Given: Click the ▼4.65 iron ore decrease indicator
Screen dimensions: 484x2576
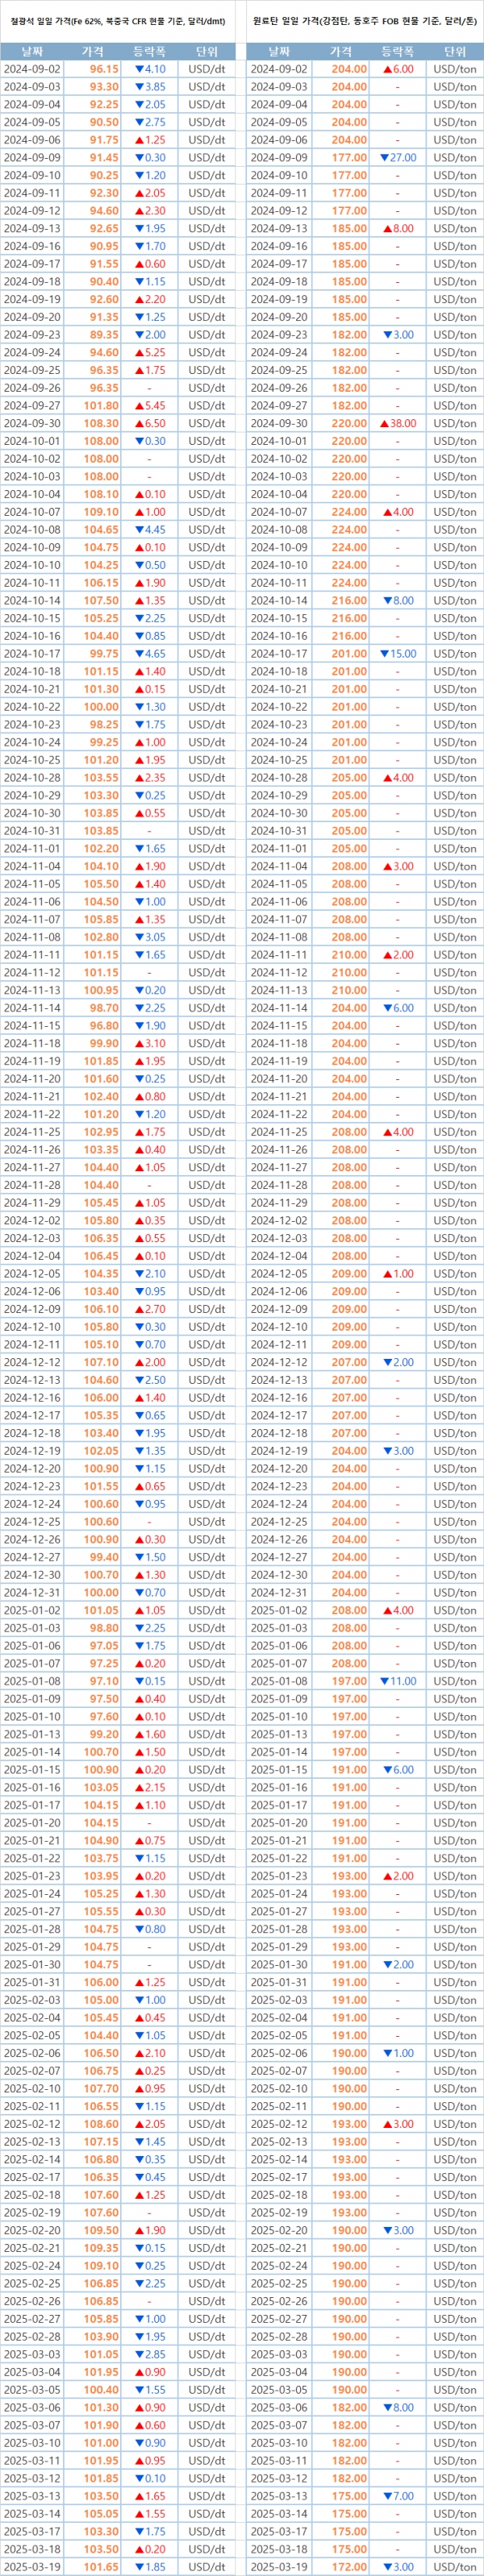Looking at the screenshot, I should [150, 654].
